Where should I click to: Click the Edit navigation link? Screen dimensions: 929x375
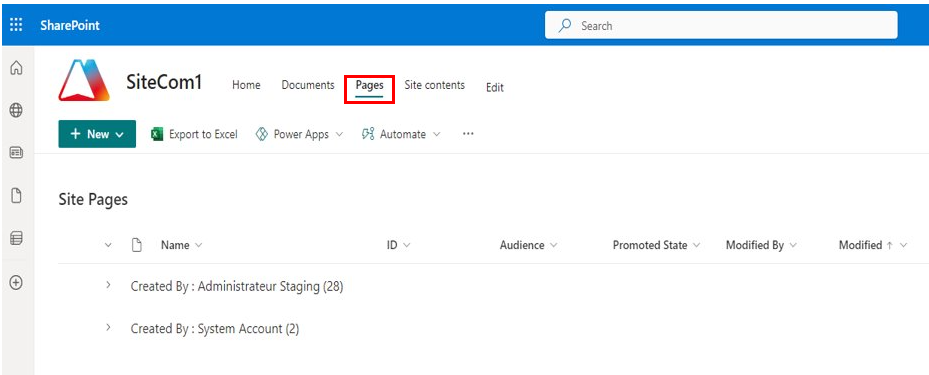[x=495, y=88]
